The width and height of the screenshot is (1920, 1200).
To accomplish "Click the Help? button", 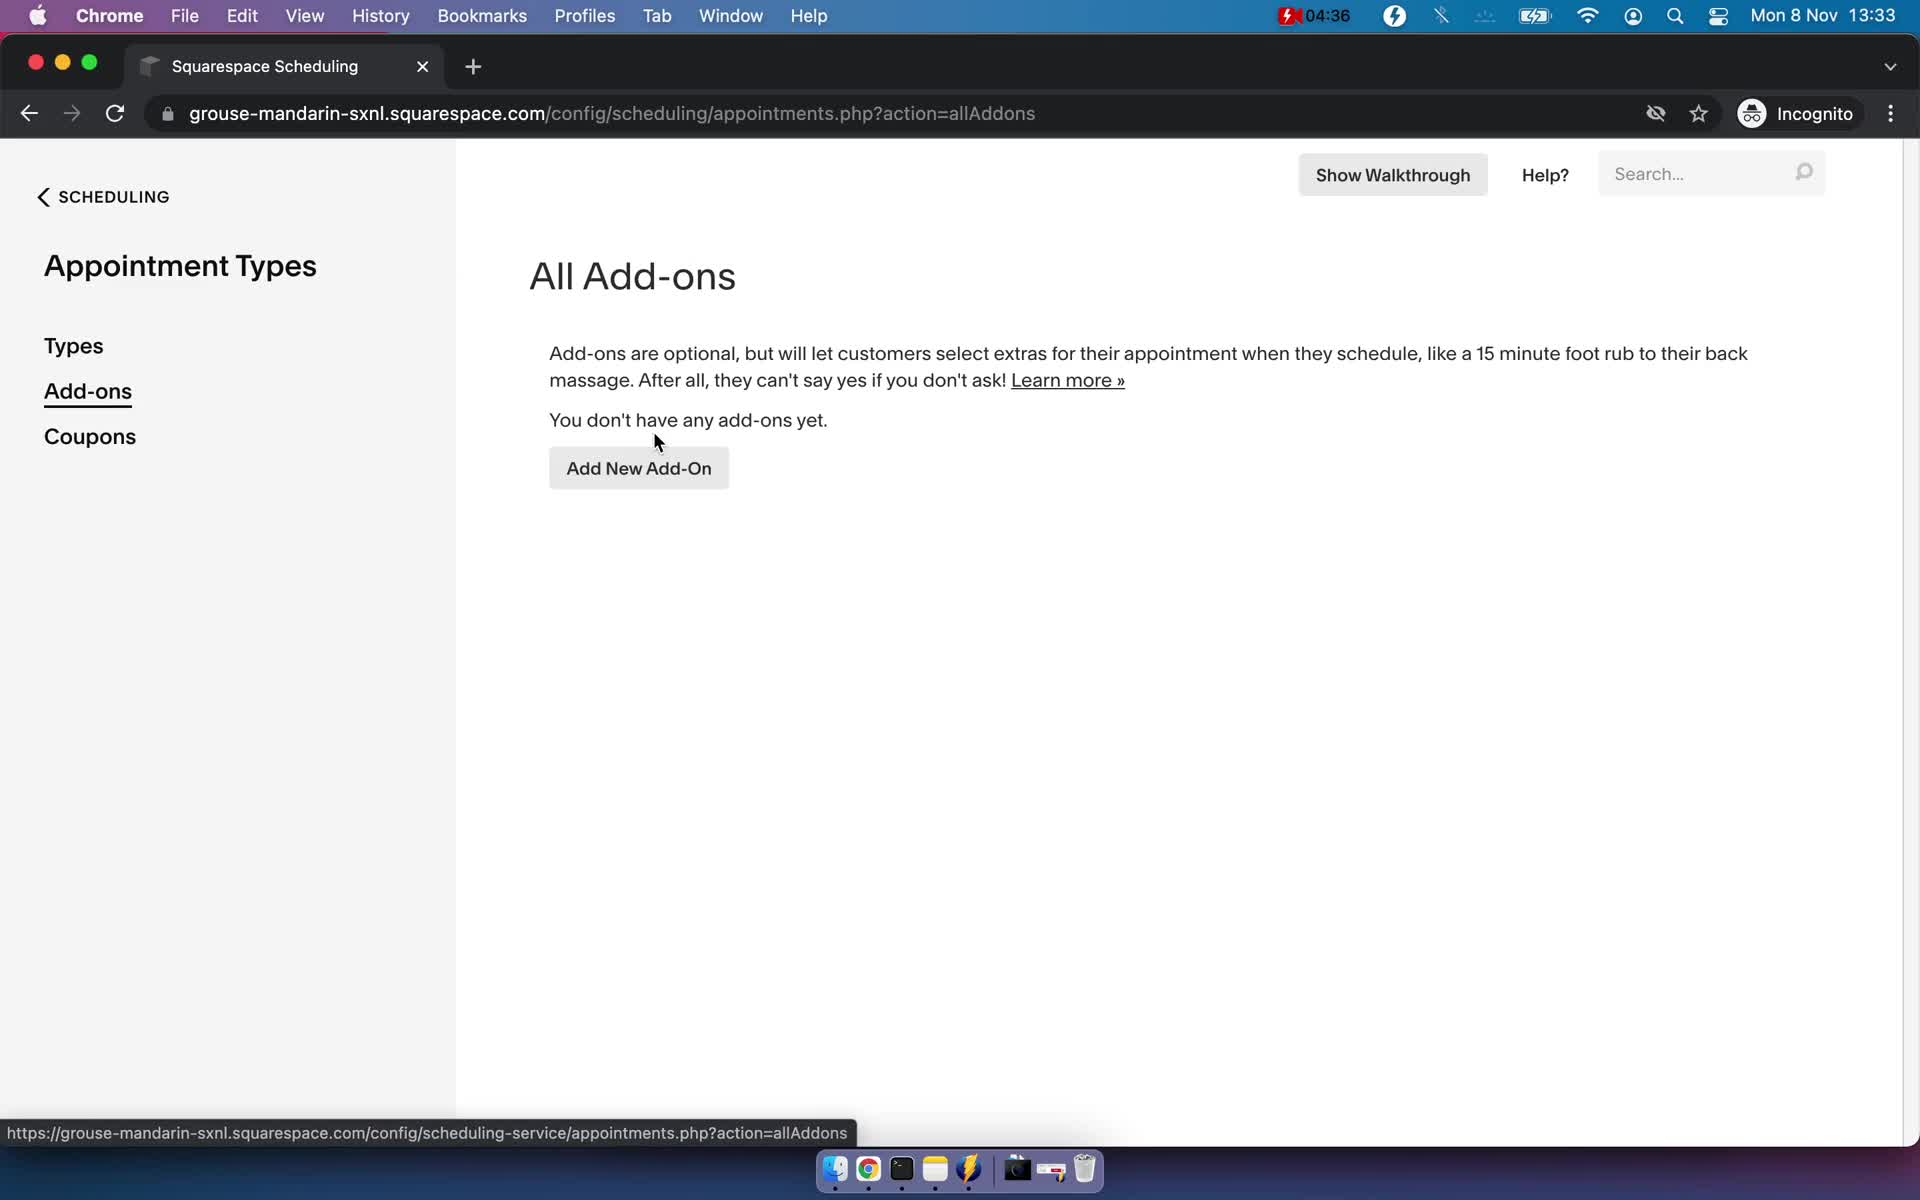I will coord(1545,174).
